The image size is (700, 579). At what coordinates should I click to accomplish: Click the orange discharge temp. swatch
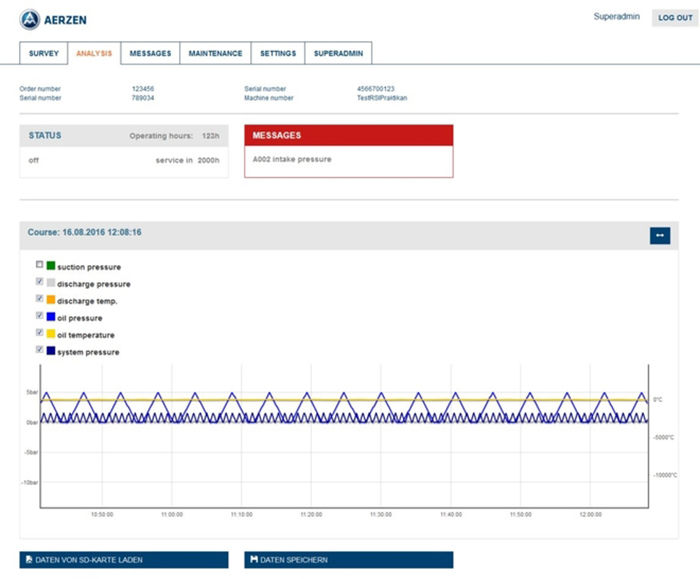coord(51,300)
